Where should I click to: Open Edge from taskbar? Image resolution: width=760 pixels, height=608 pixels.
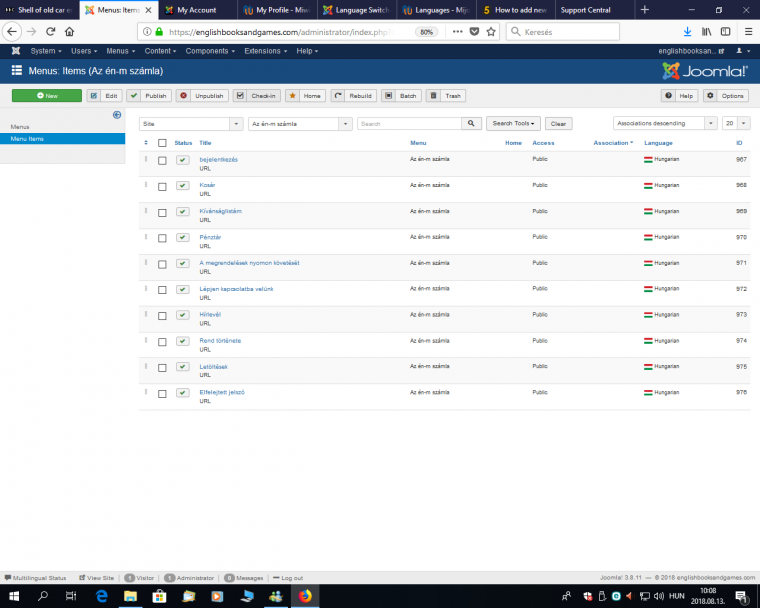pyautogui.click(x=101, y=596)
